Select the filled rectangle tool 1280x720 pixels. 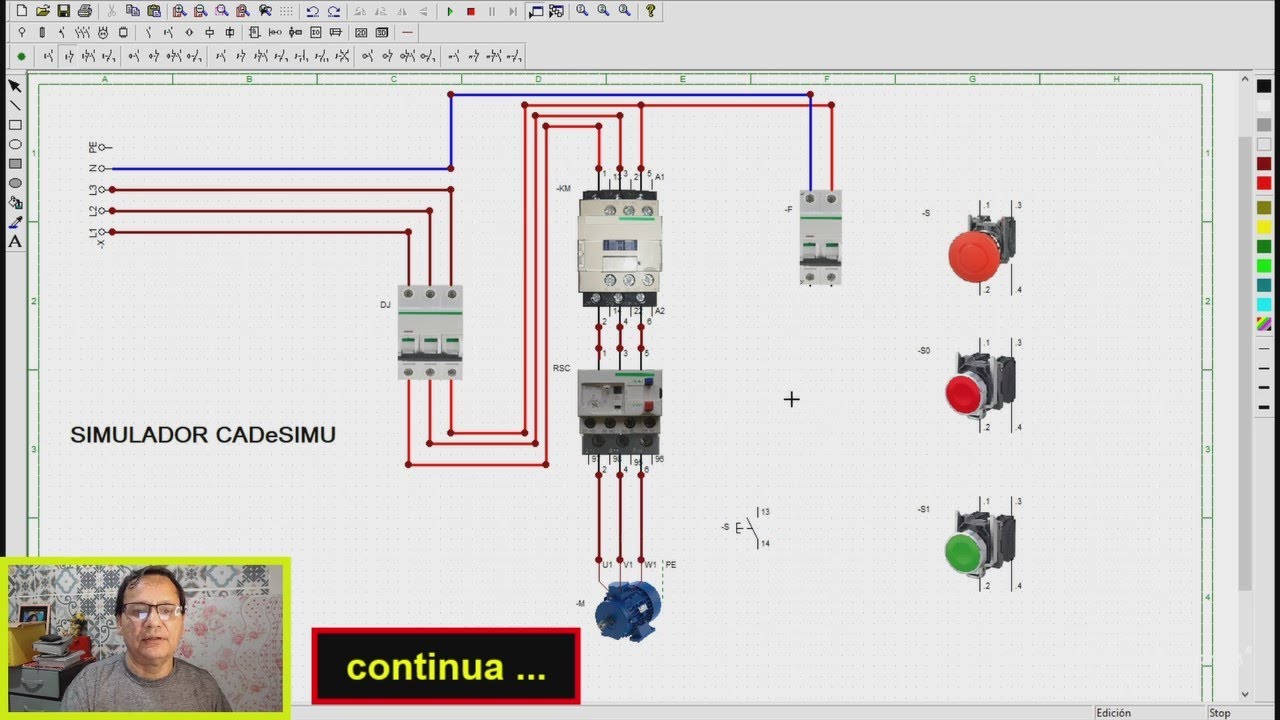coord(15,163)
